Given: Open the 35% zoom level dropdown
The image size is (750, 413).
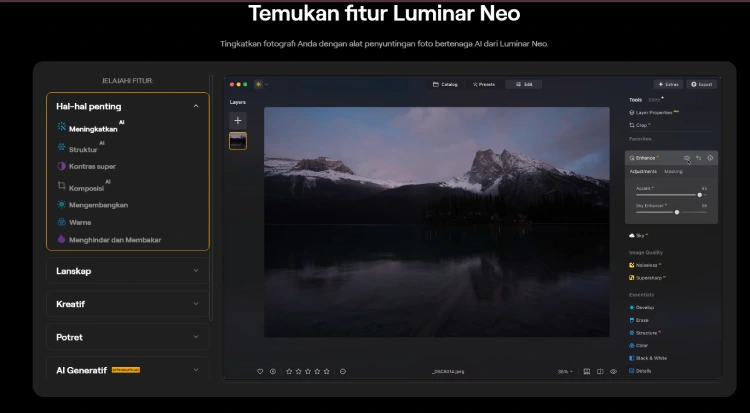Looking at the screenshot, I should 565,371.
